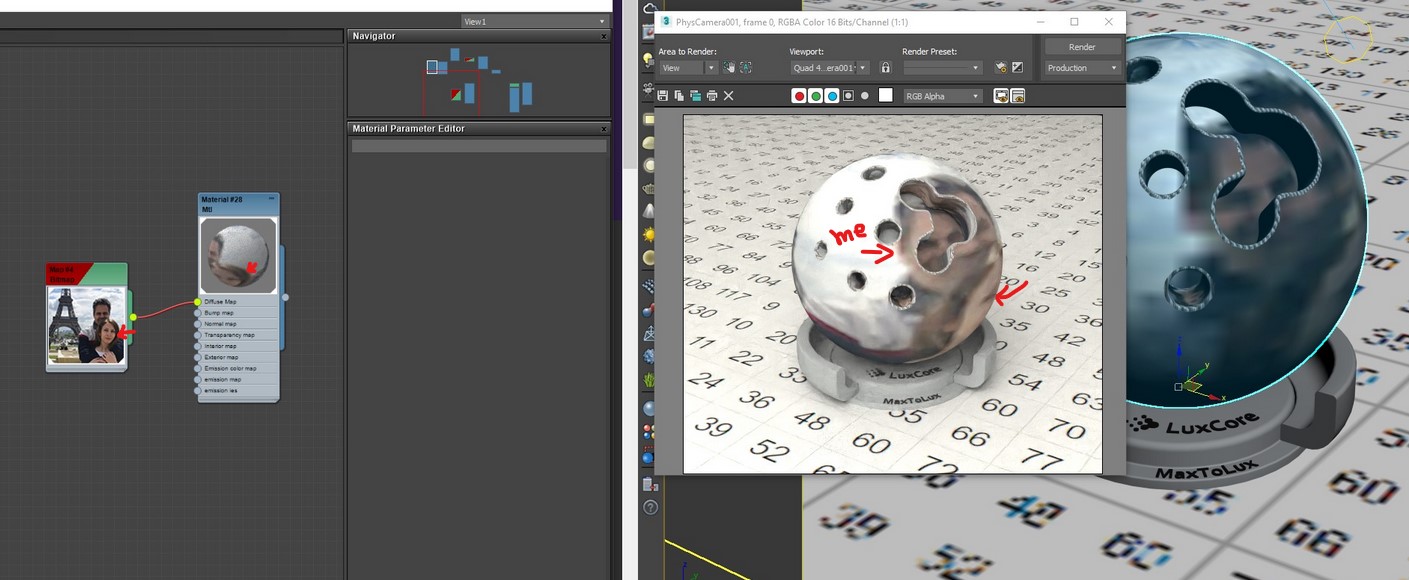Open the View1 dropdown in material editor
This screenshot has height=580, width=1409.
coord(535,21)
